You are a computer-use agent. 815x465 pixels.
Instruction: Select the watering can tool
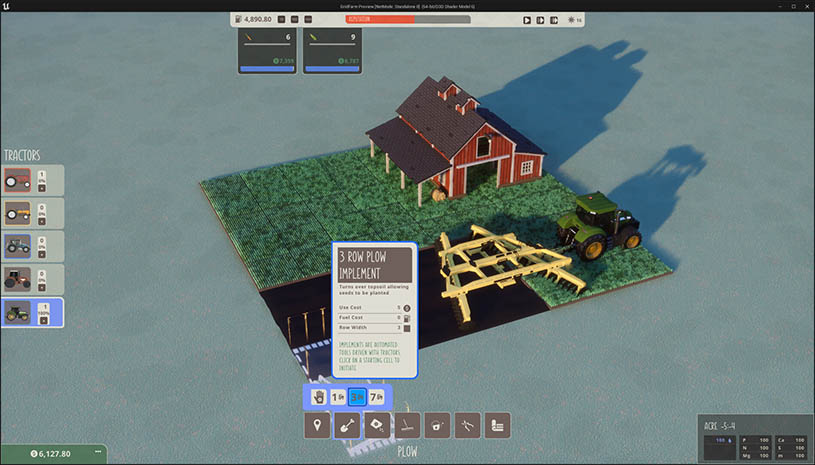coord(437,426)
